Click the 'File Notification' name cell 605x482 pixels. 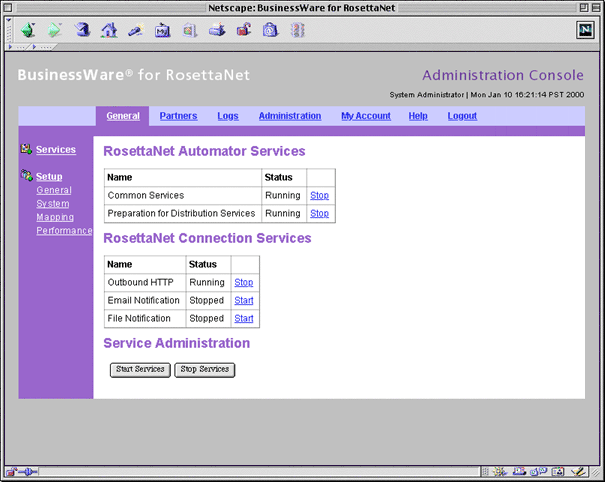[145, 318]
